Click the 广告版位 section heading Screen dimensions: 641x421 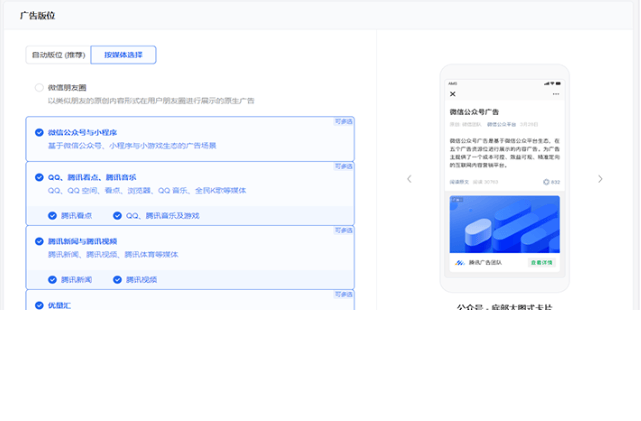coord(37,16)
